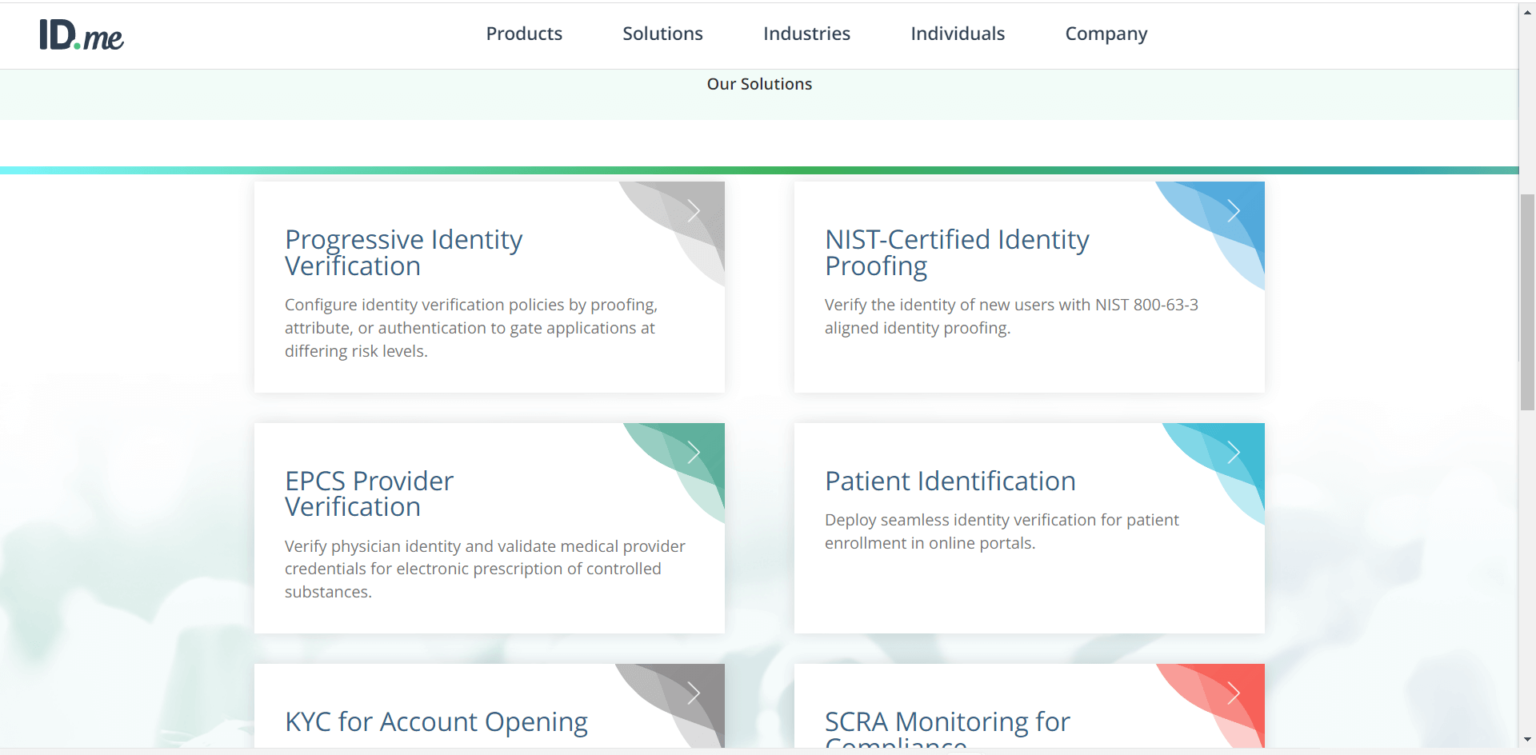
Task: Open the Products menu
Action: tap(524, 33)
